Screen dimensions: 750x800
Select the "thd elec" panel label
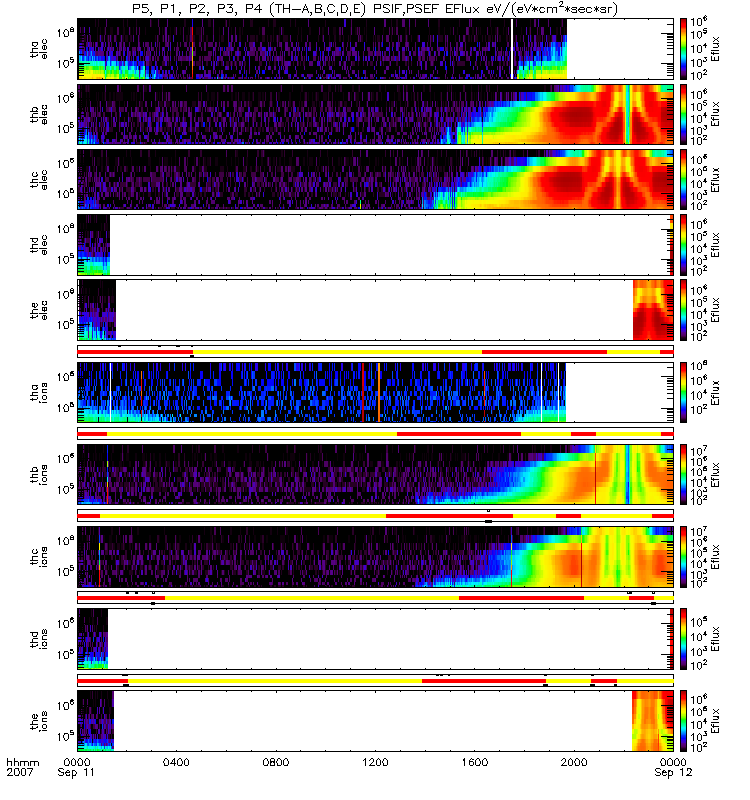[x=38, y=245]
